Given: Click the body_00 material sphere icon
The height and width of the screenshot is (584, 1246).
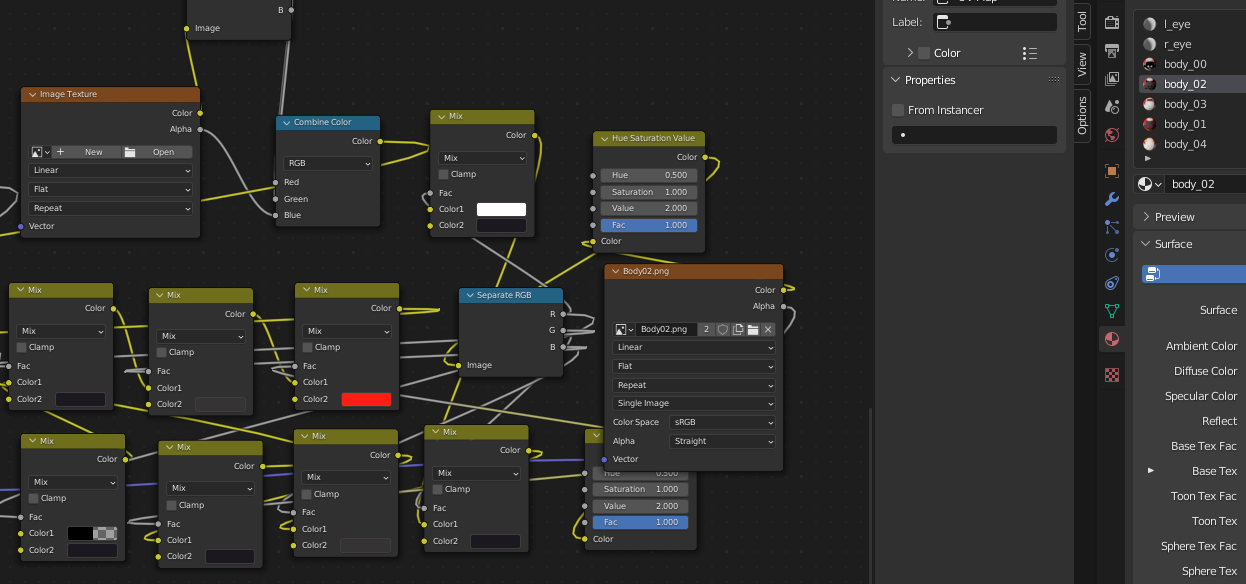Looking at the screenshot, I should coord(1150,64).
